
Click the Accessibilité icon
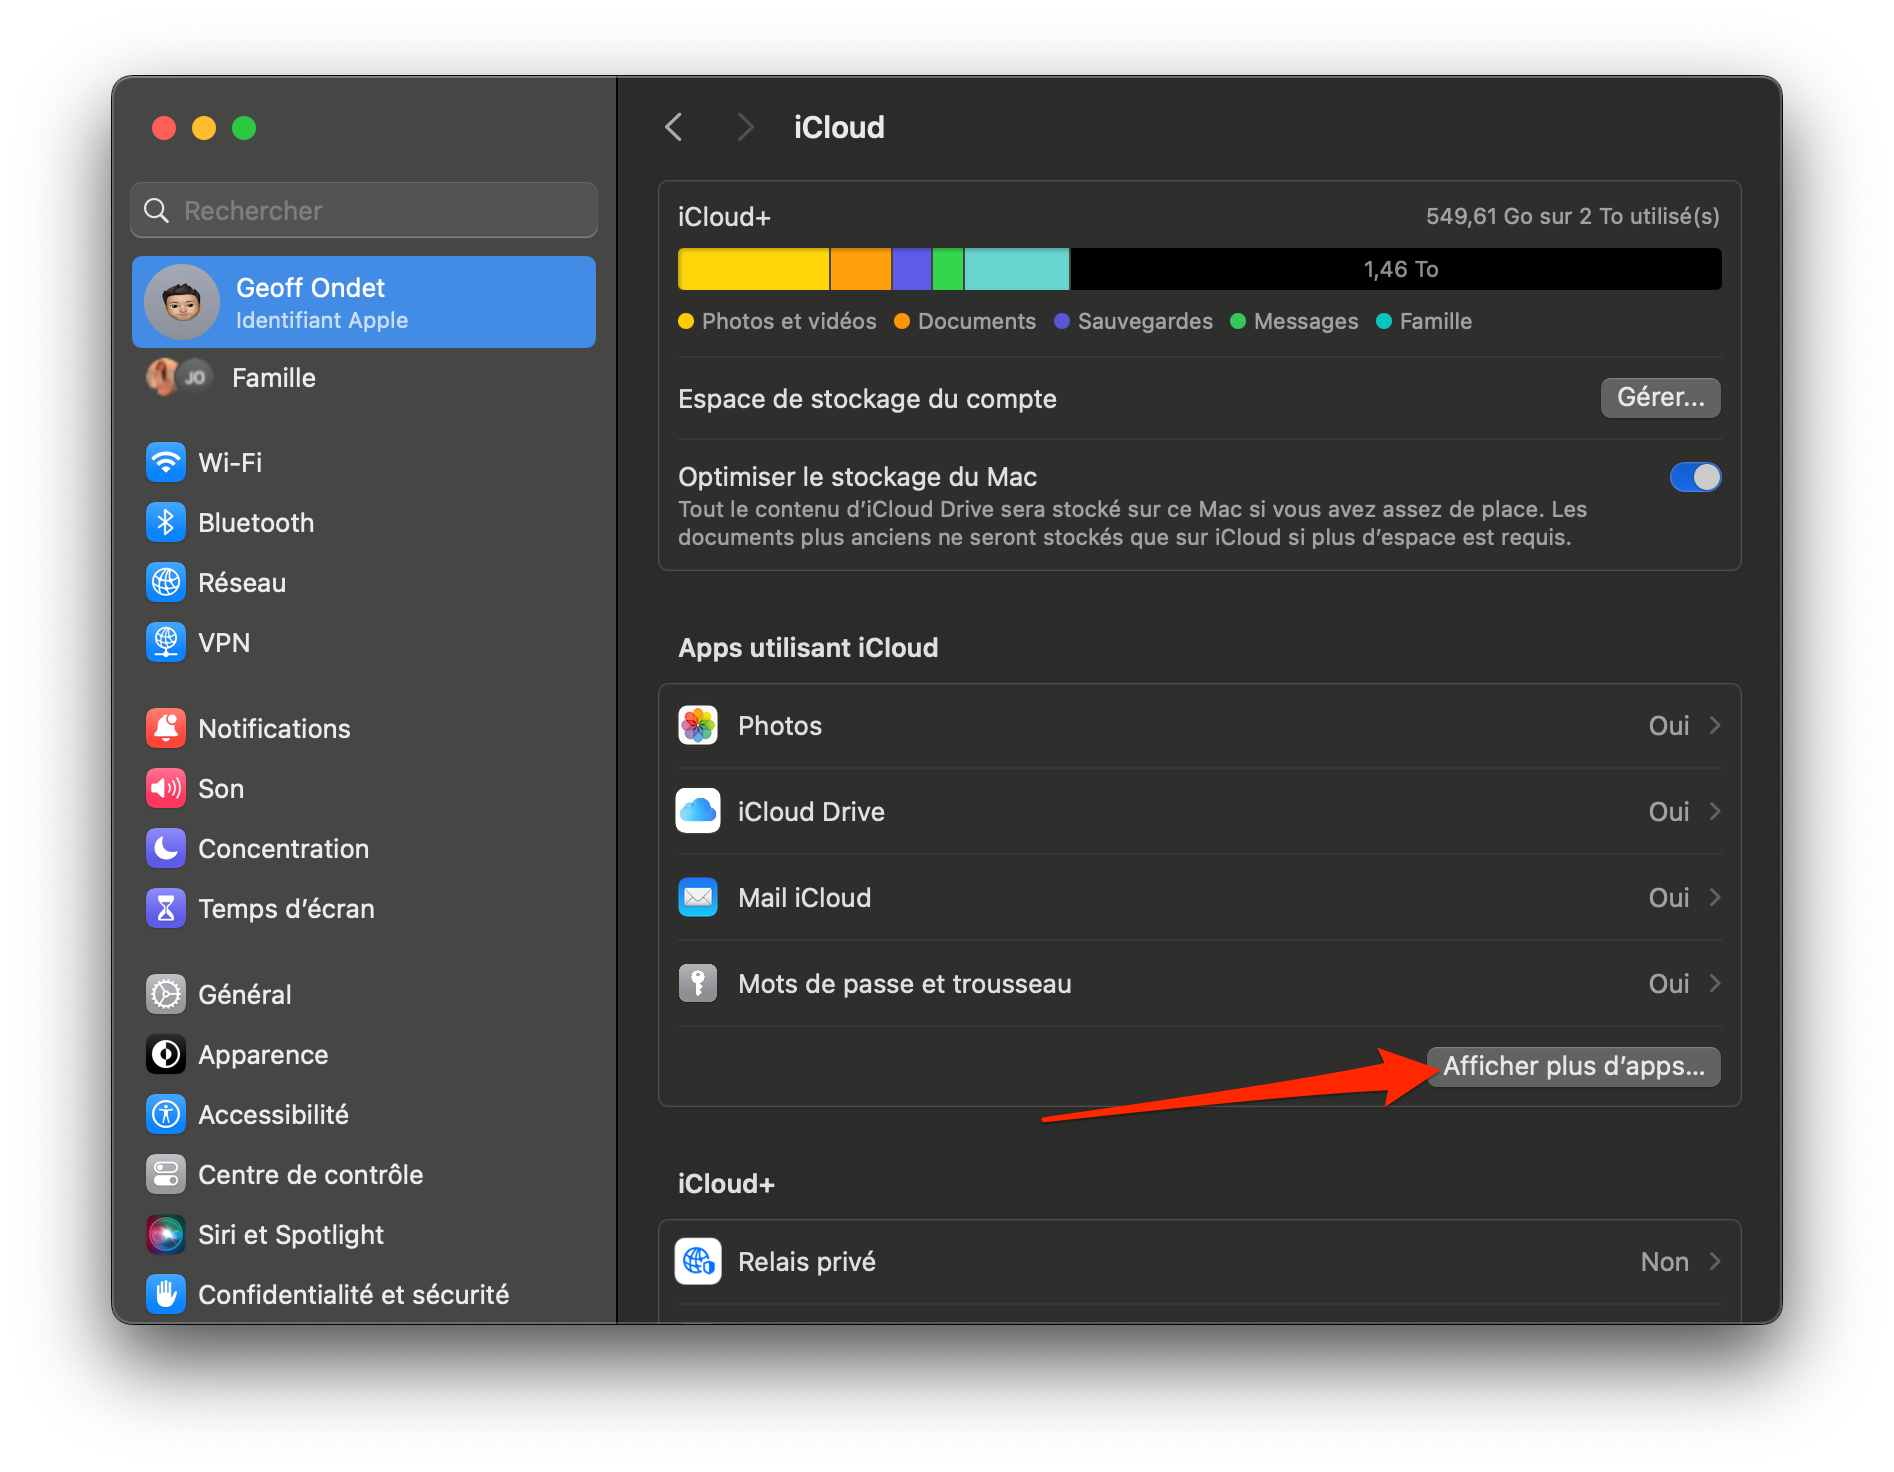click(166, 1114)
